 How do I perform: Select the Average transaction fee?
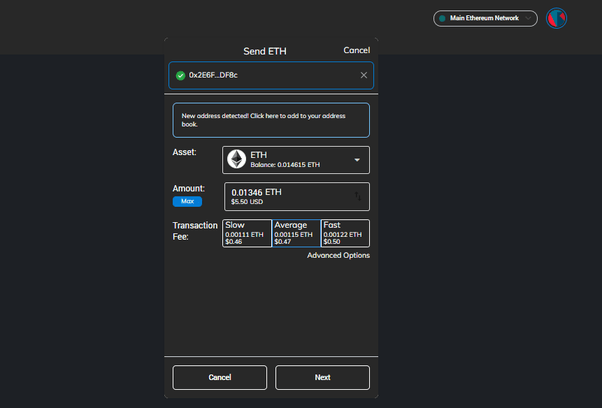tap(296, 233)
